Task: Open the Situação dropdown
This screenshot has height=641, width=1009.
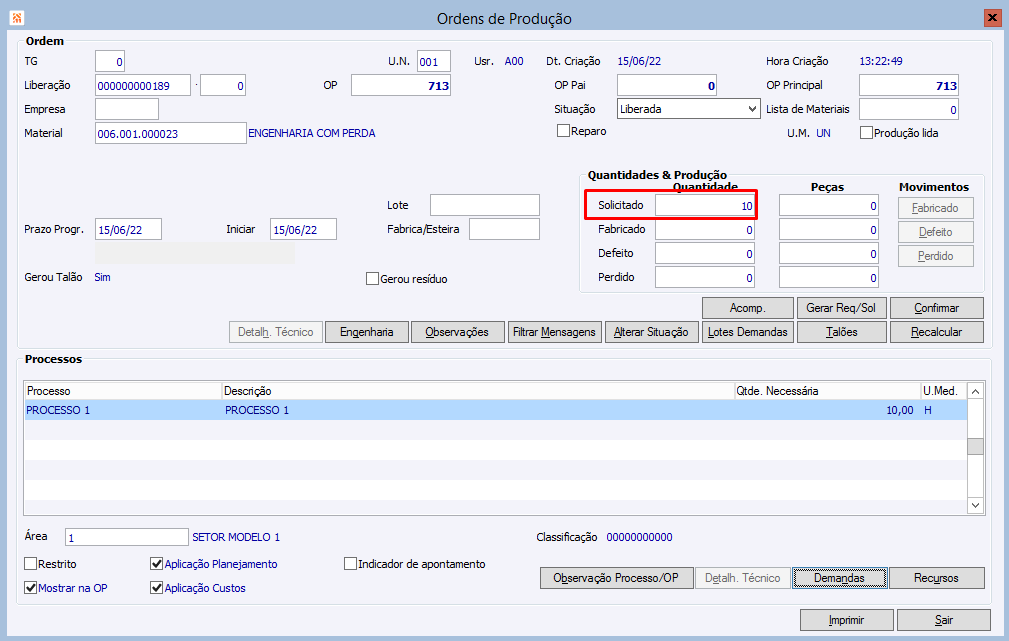Action: click(x=688, y=109)
